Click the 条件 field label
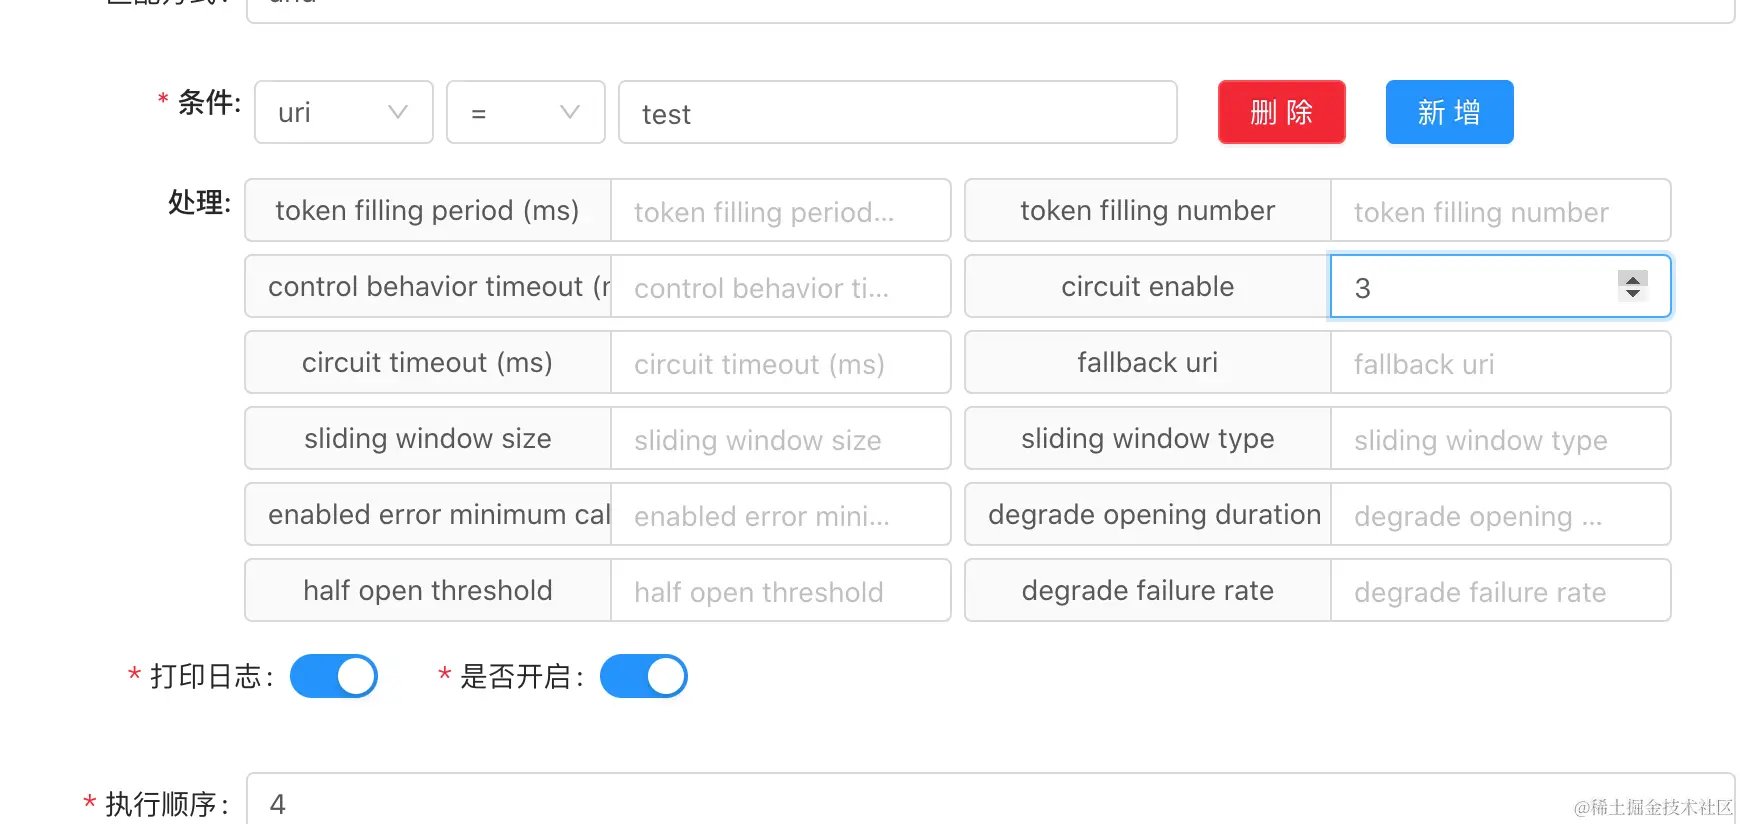Viewport: 1740px width, 824px height. [208, 102]
